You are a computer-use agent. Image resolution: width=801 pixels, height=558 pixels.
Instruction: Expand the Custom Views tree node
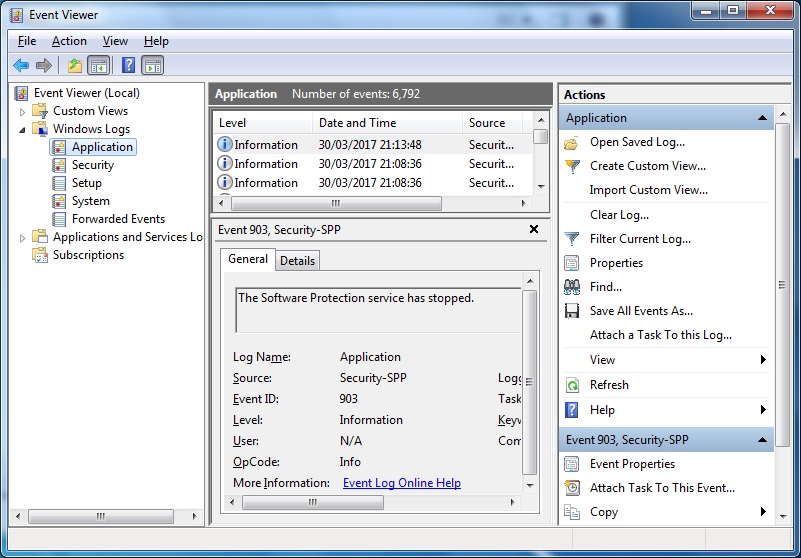22,111
